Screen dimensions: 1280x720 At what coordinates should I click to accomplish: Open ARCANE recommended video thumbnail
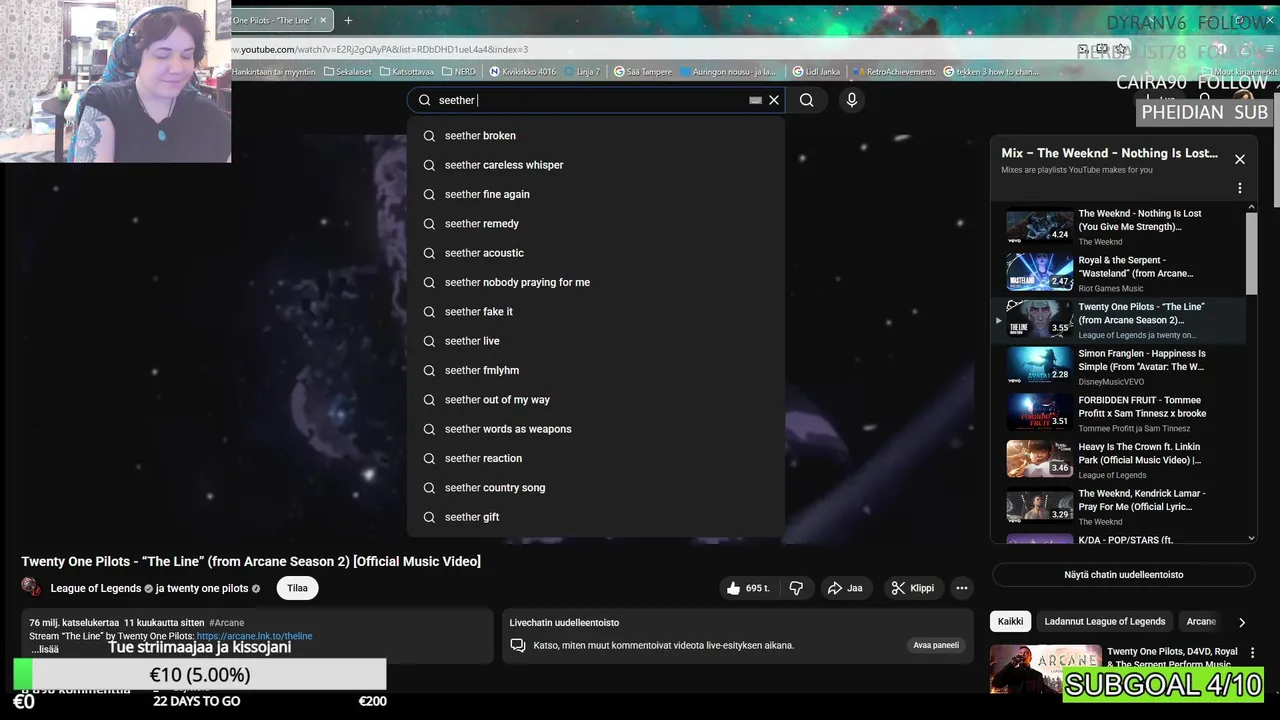pyautogui.click(x=1044, y=669)
